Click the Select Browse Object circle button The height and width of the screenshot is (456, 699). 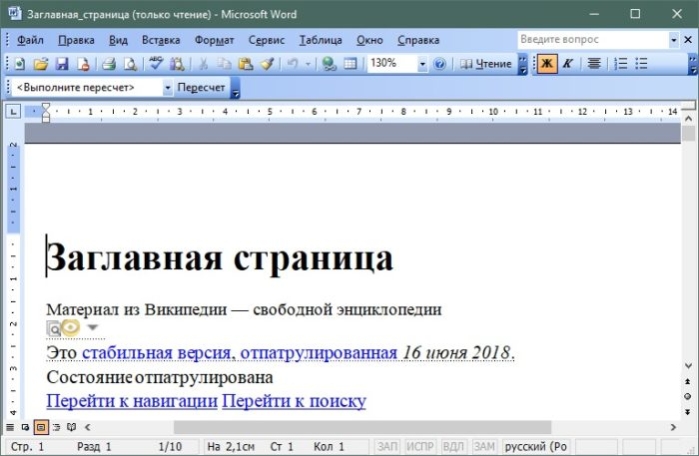pos(688,396)
